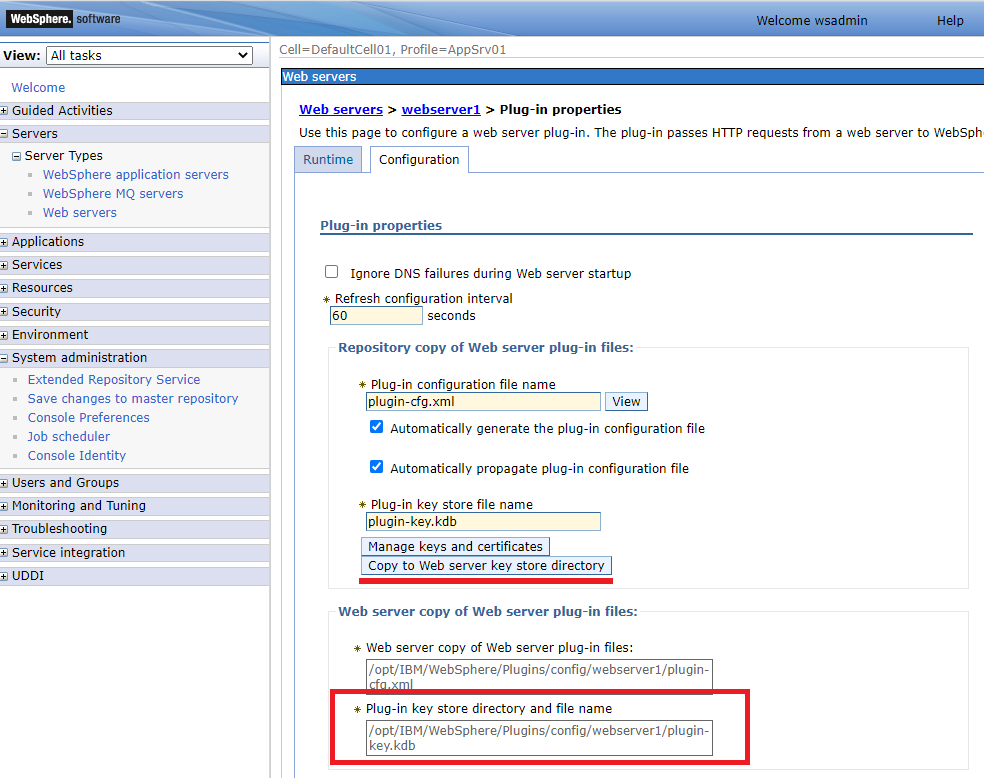This screenshot has width=984, height=778.
Task: Collapse the Servers section
Action: pyautogui.click(x=4, y=134)
